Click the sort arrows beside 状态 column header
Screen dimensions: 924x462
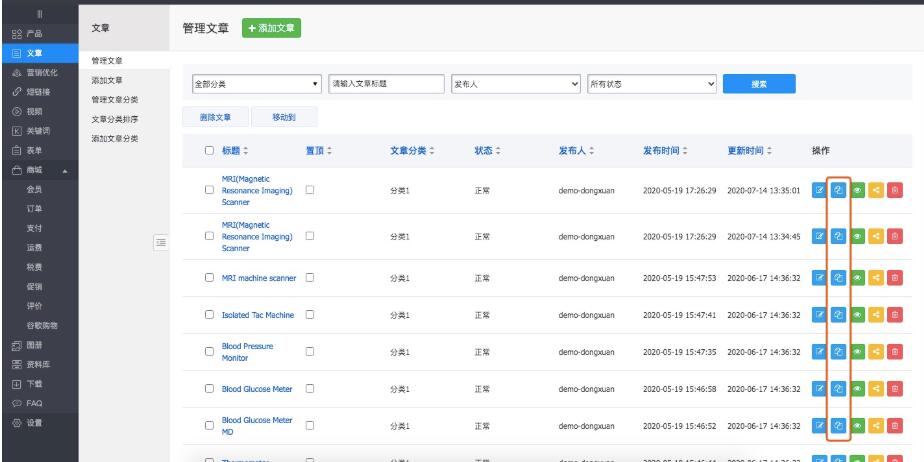pyautogui.click(x=496, y=150)
